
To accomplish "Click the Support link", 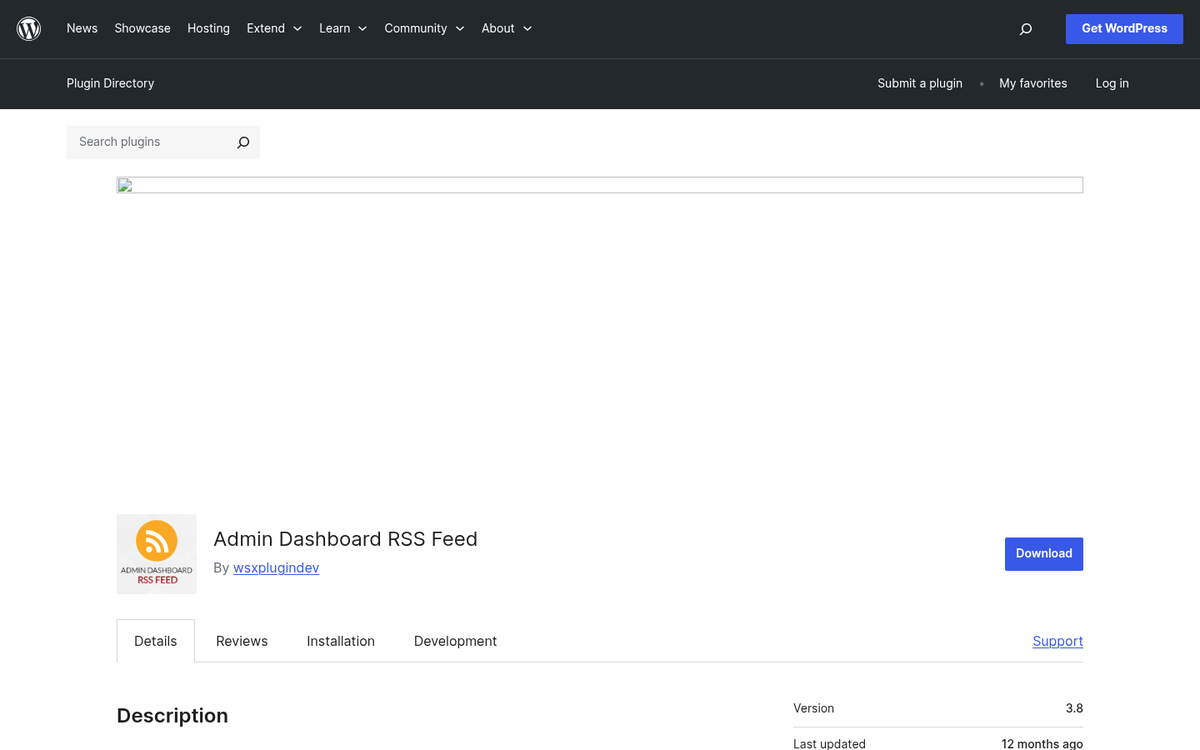I will (x=1057, y=640).
